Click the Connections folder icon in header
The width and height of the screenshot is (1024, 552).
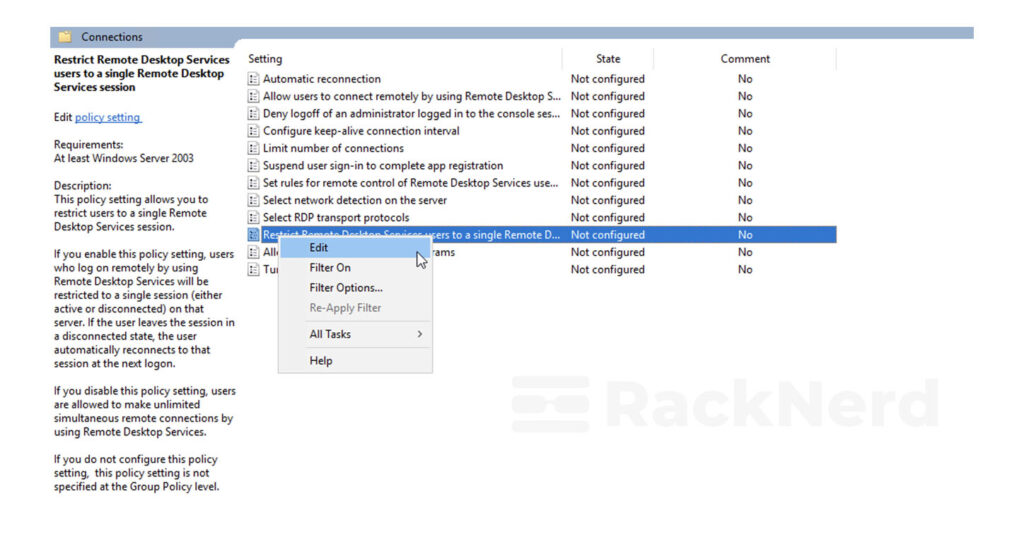pos(65,37)
